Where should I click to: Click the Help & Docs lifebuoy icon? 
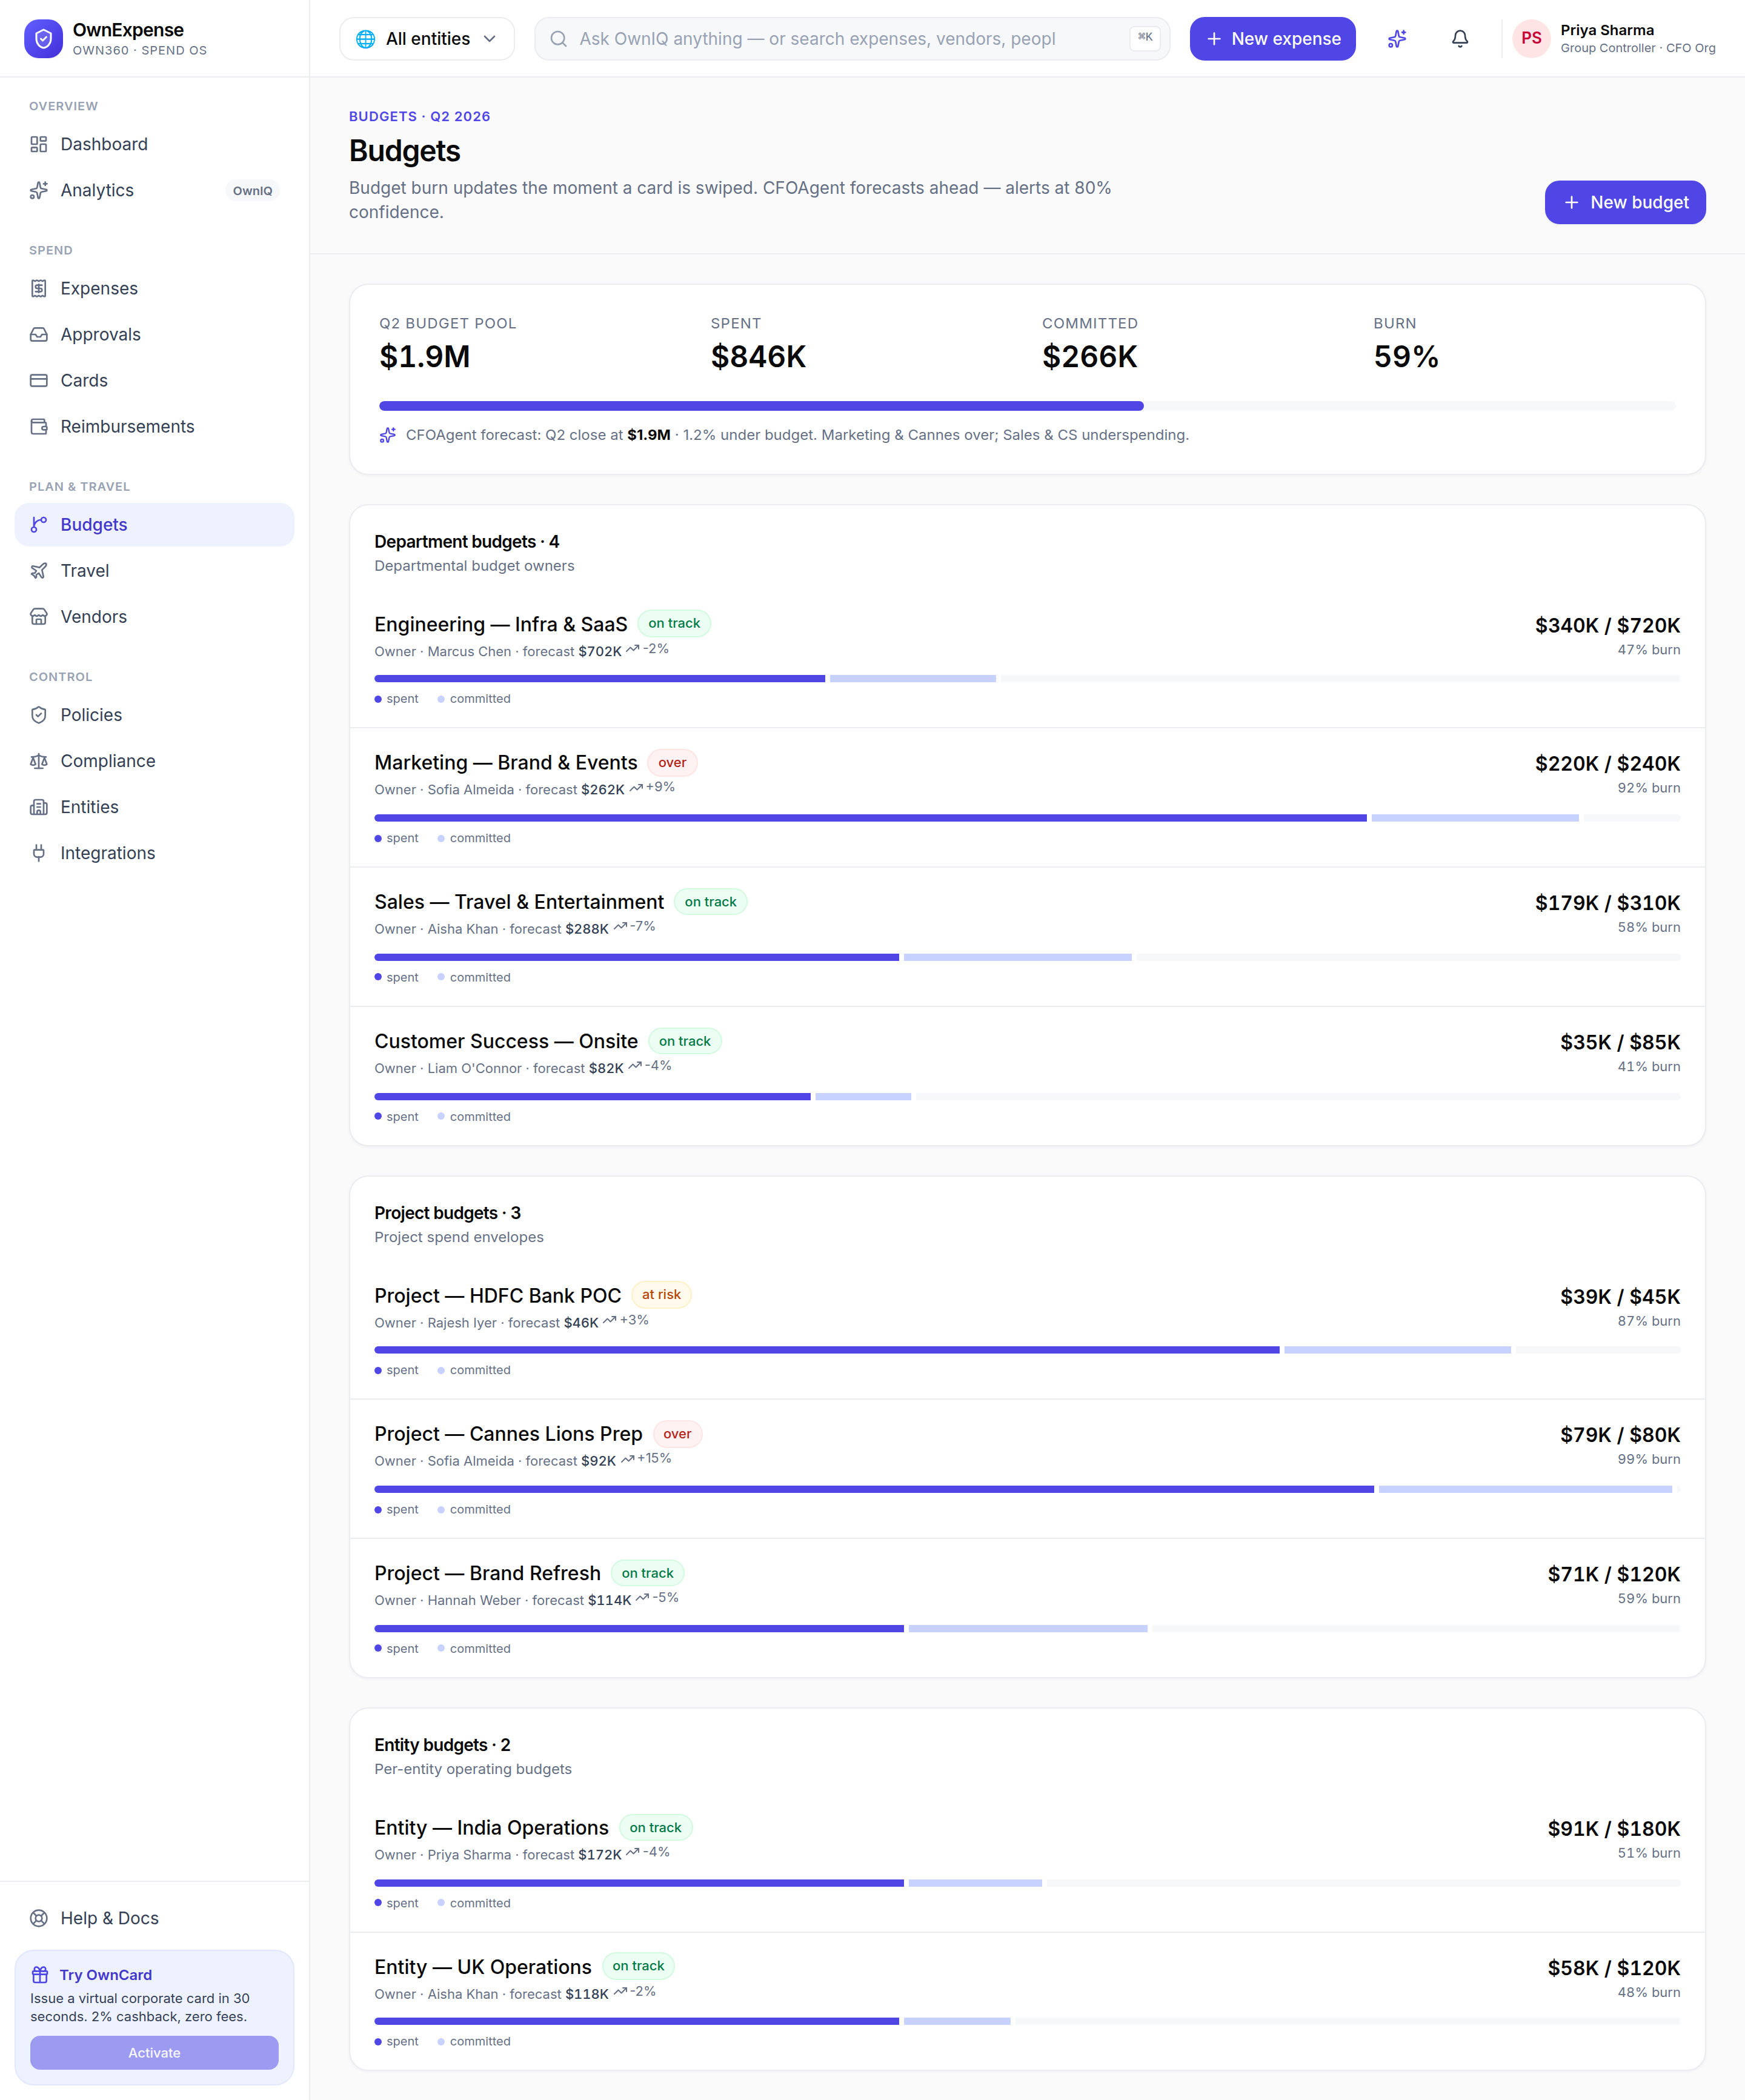[x=39, y=1917]
